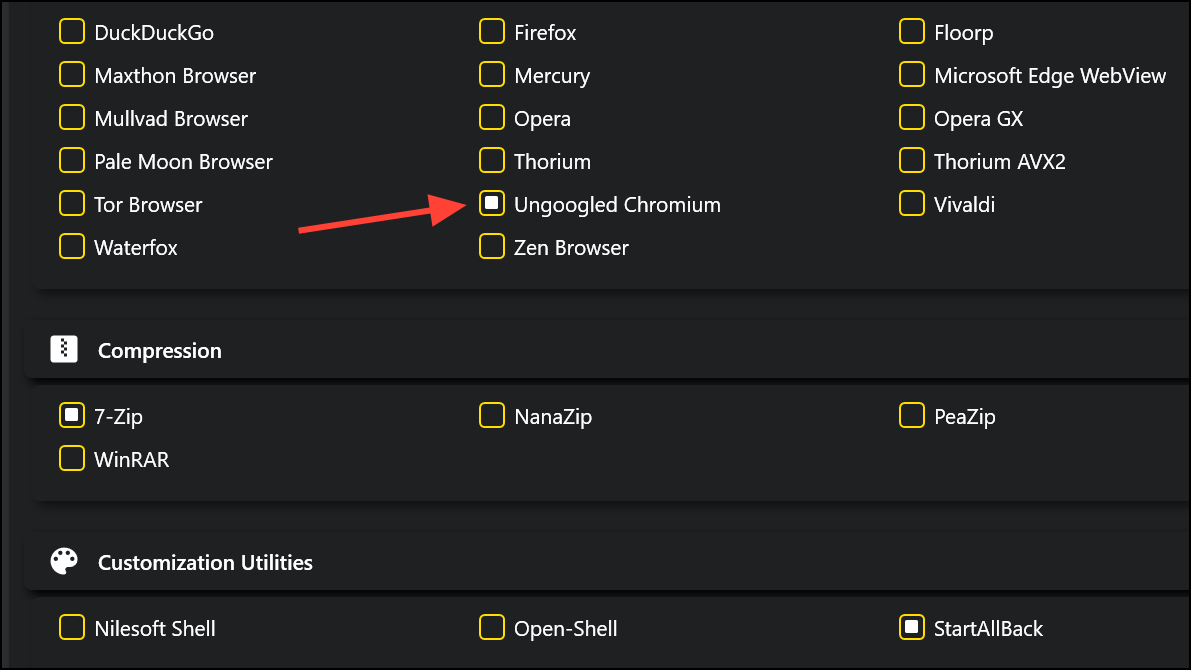
Task: Tick the Opera GX checkbox
Action: coord(911,118)
